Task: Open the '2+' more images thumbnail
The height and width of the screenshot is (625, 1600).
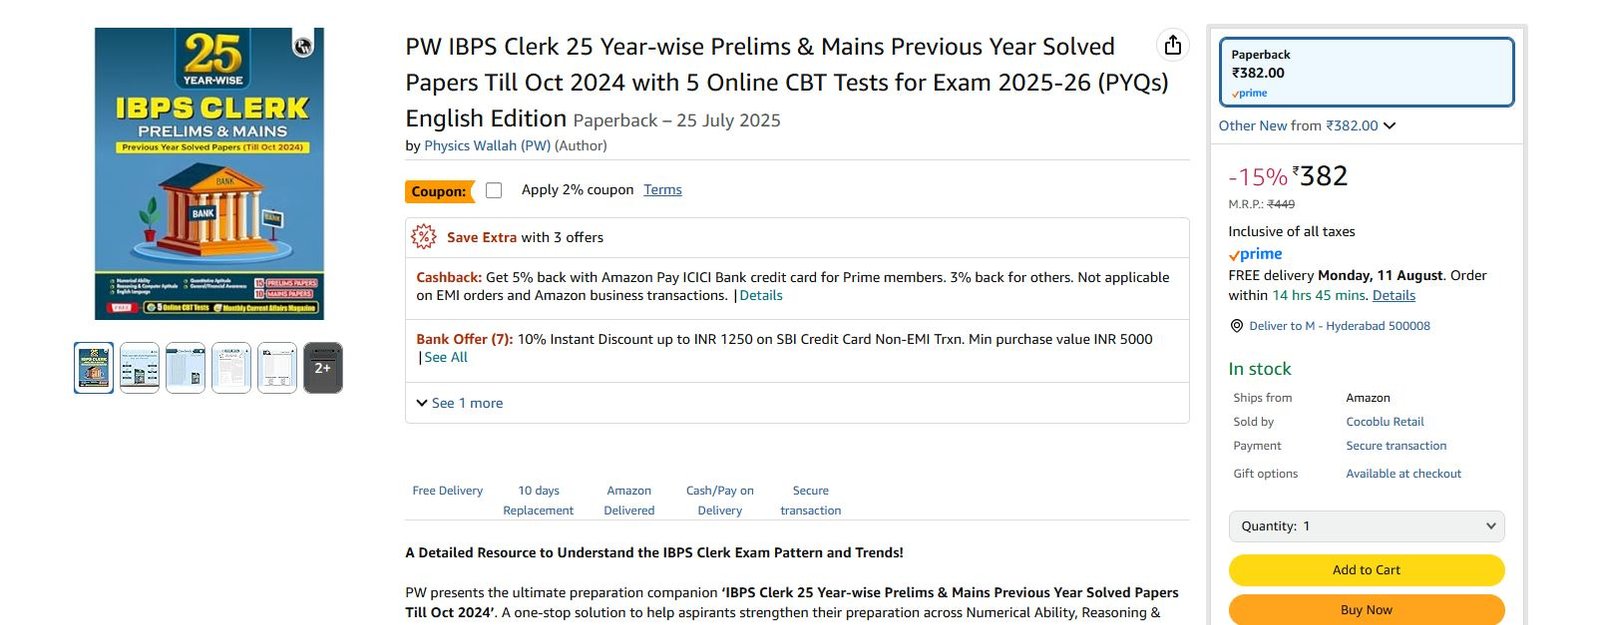Action: [x=323, y=367]
